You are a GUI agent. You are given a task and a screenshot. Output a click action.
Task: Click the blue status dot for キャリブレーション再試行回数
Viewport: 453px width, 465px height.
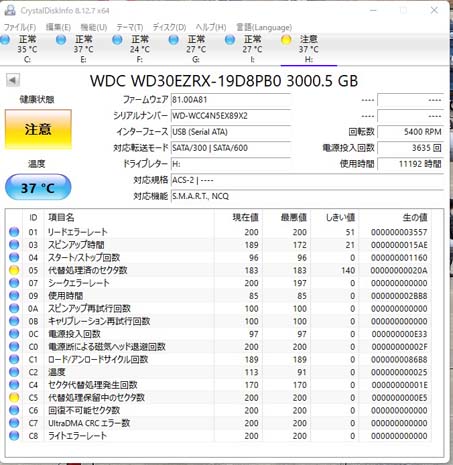[14, 321]
